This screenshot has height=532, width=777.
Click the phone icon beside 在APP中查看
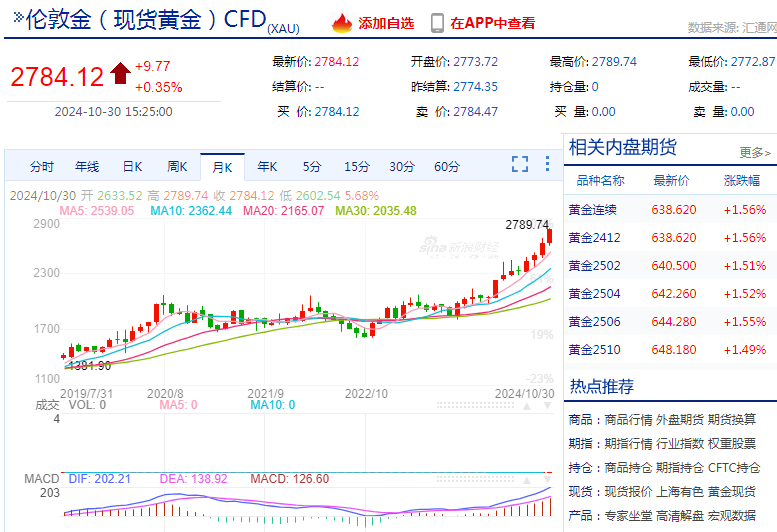[x=437, y=23]
